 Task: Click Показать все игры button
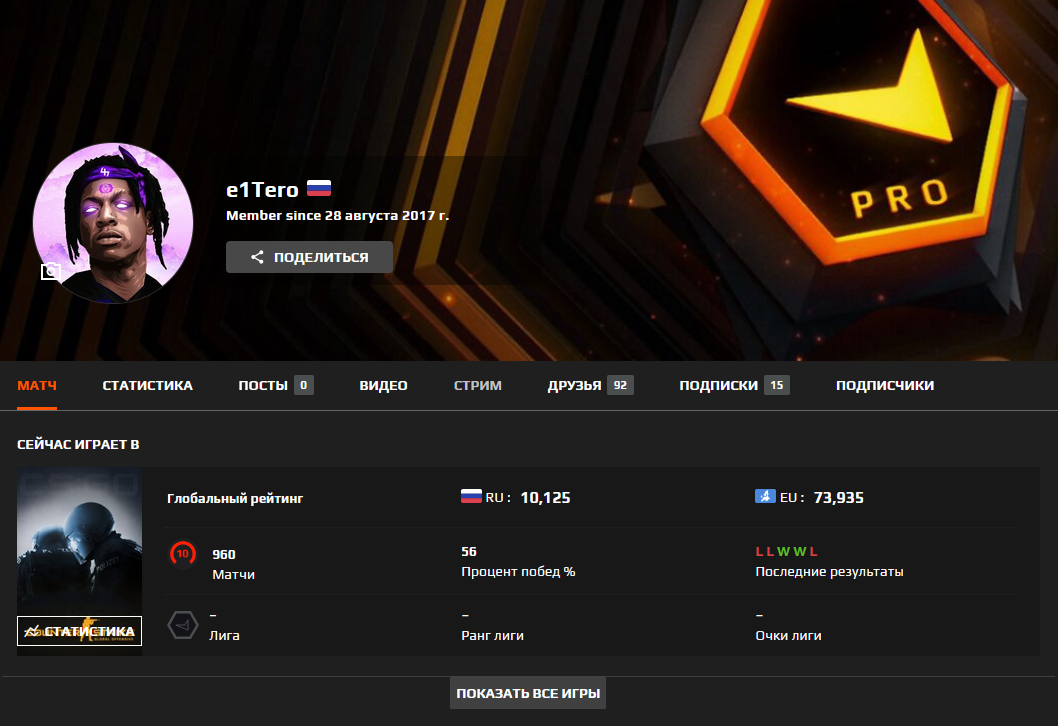(x=528, y=693)
